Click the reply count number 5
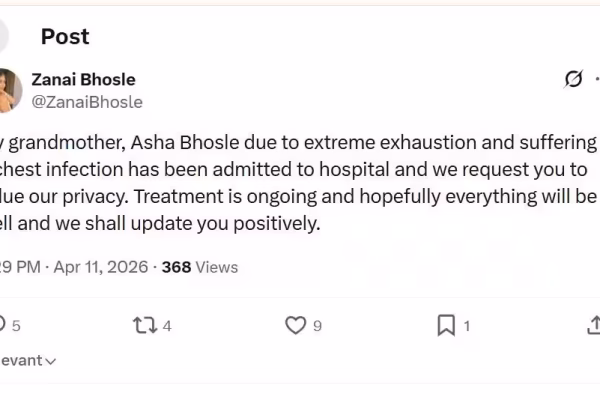Viewport: 600px width, 400px height. coord(16,325)
